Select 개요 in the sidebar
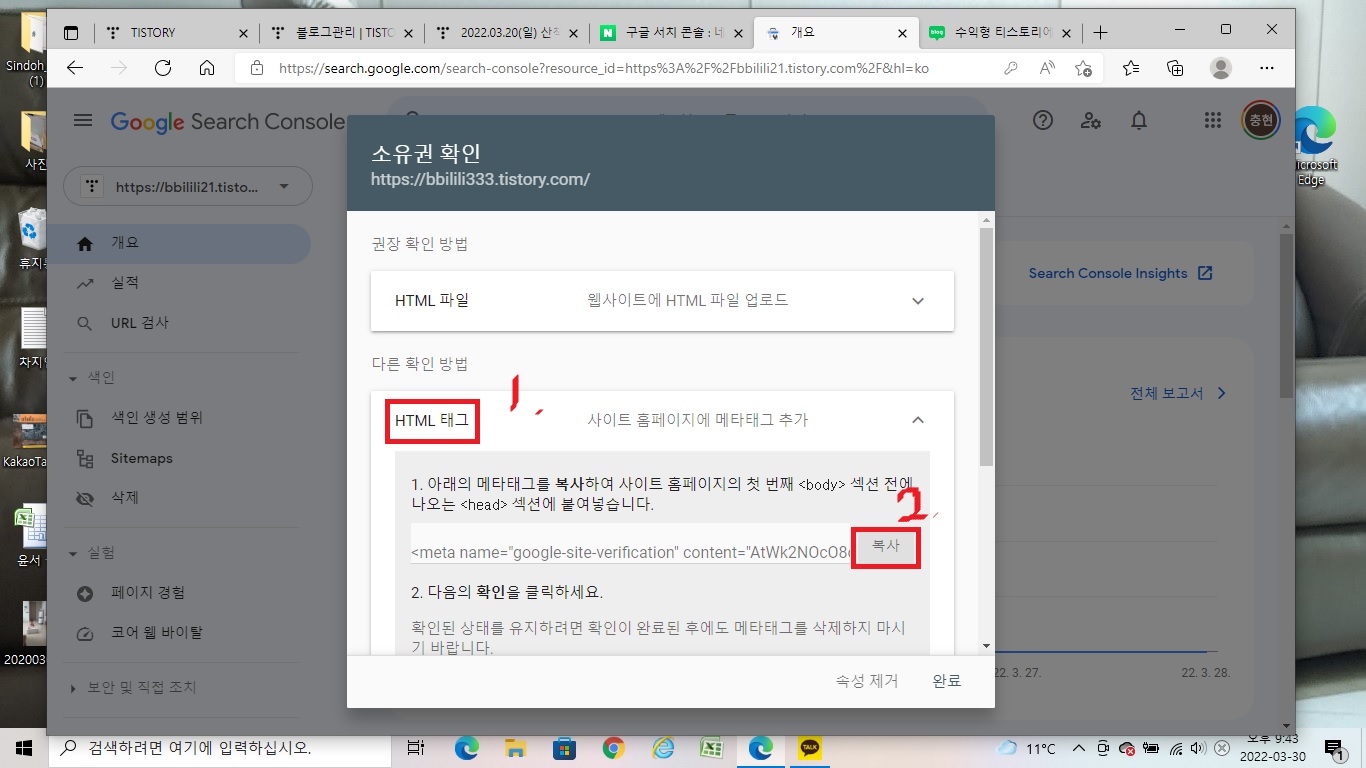 pos(179,244)
